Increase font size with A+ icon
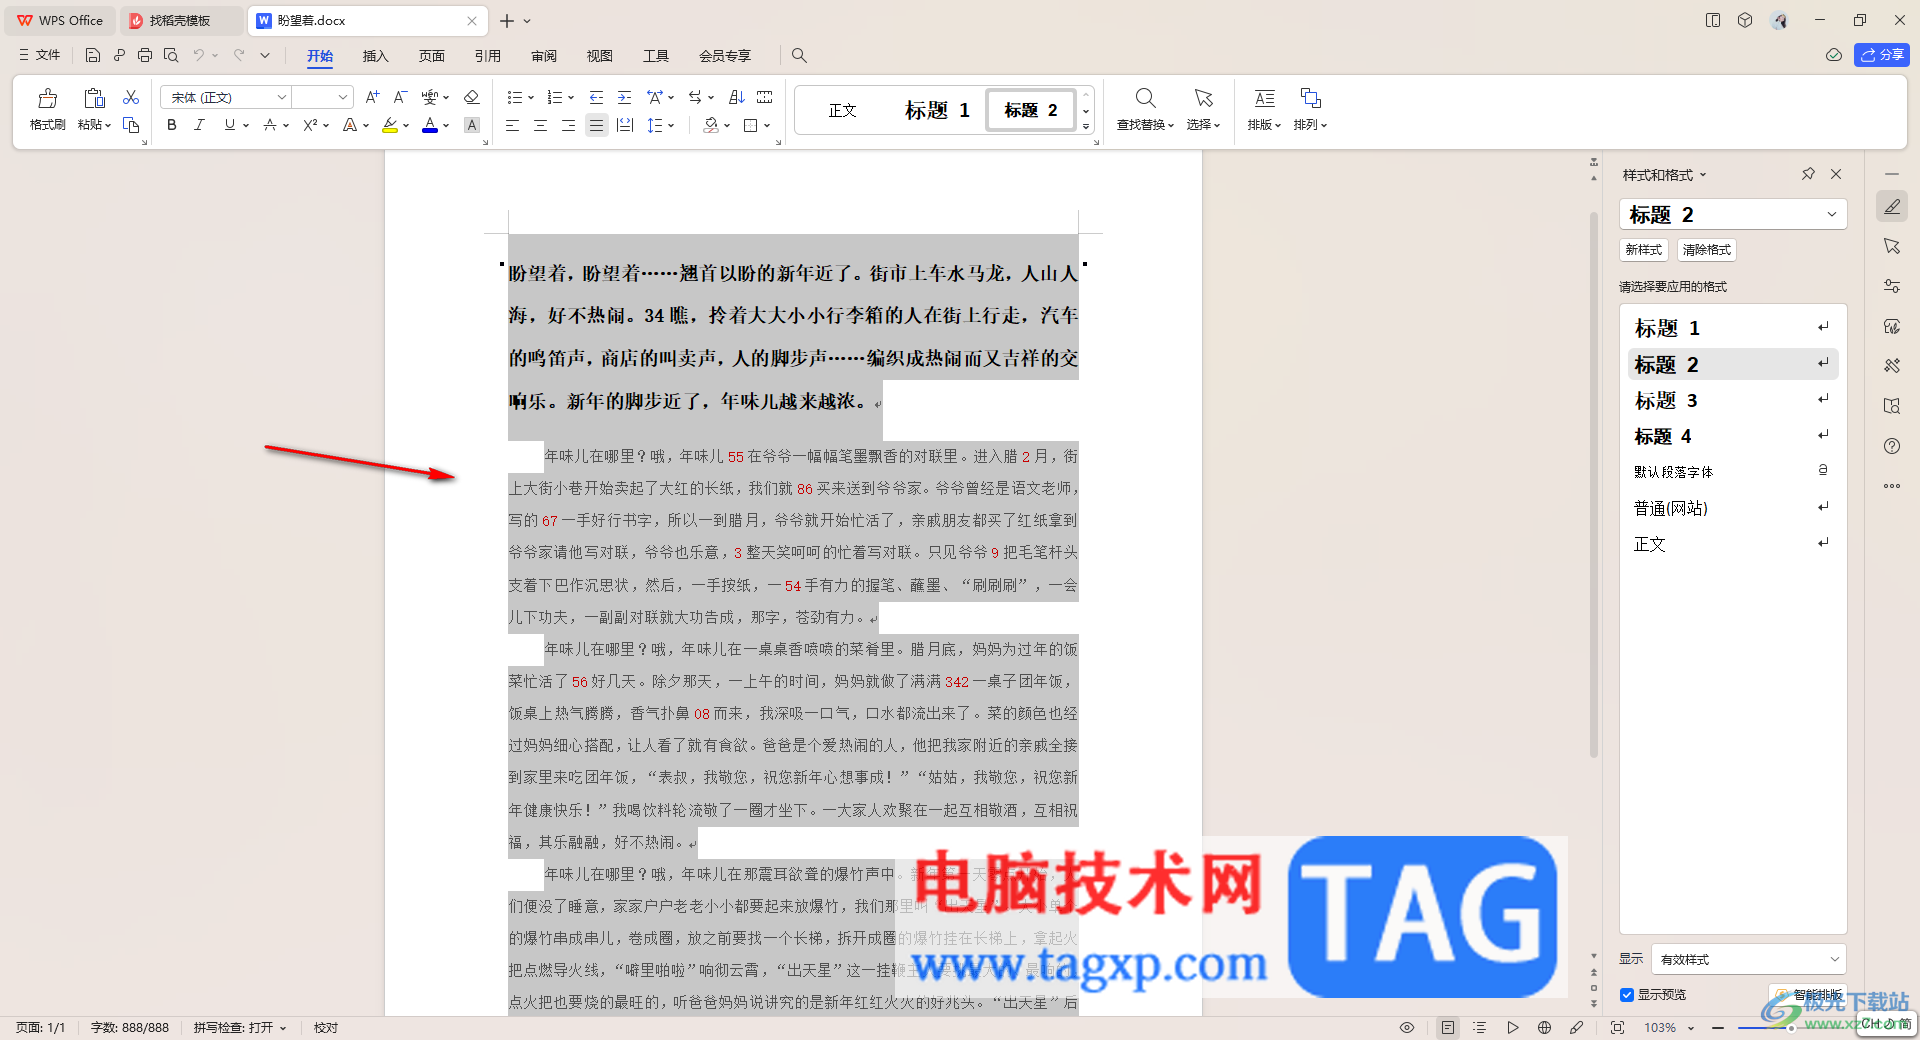Screen dimensions: 1920x1040 click(372, 97)
